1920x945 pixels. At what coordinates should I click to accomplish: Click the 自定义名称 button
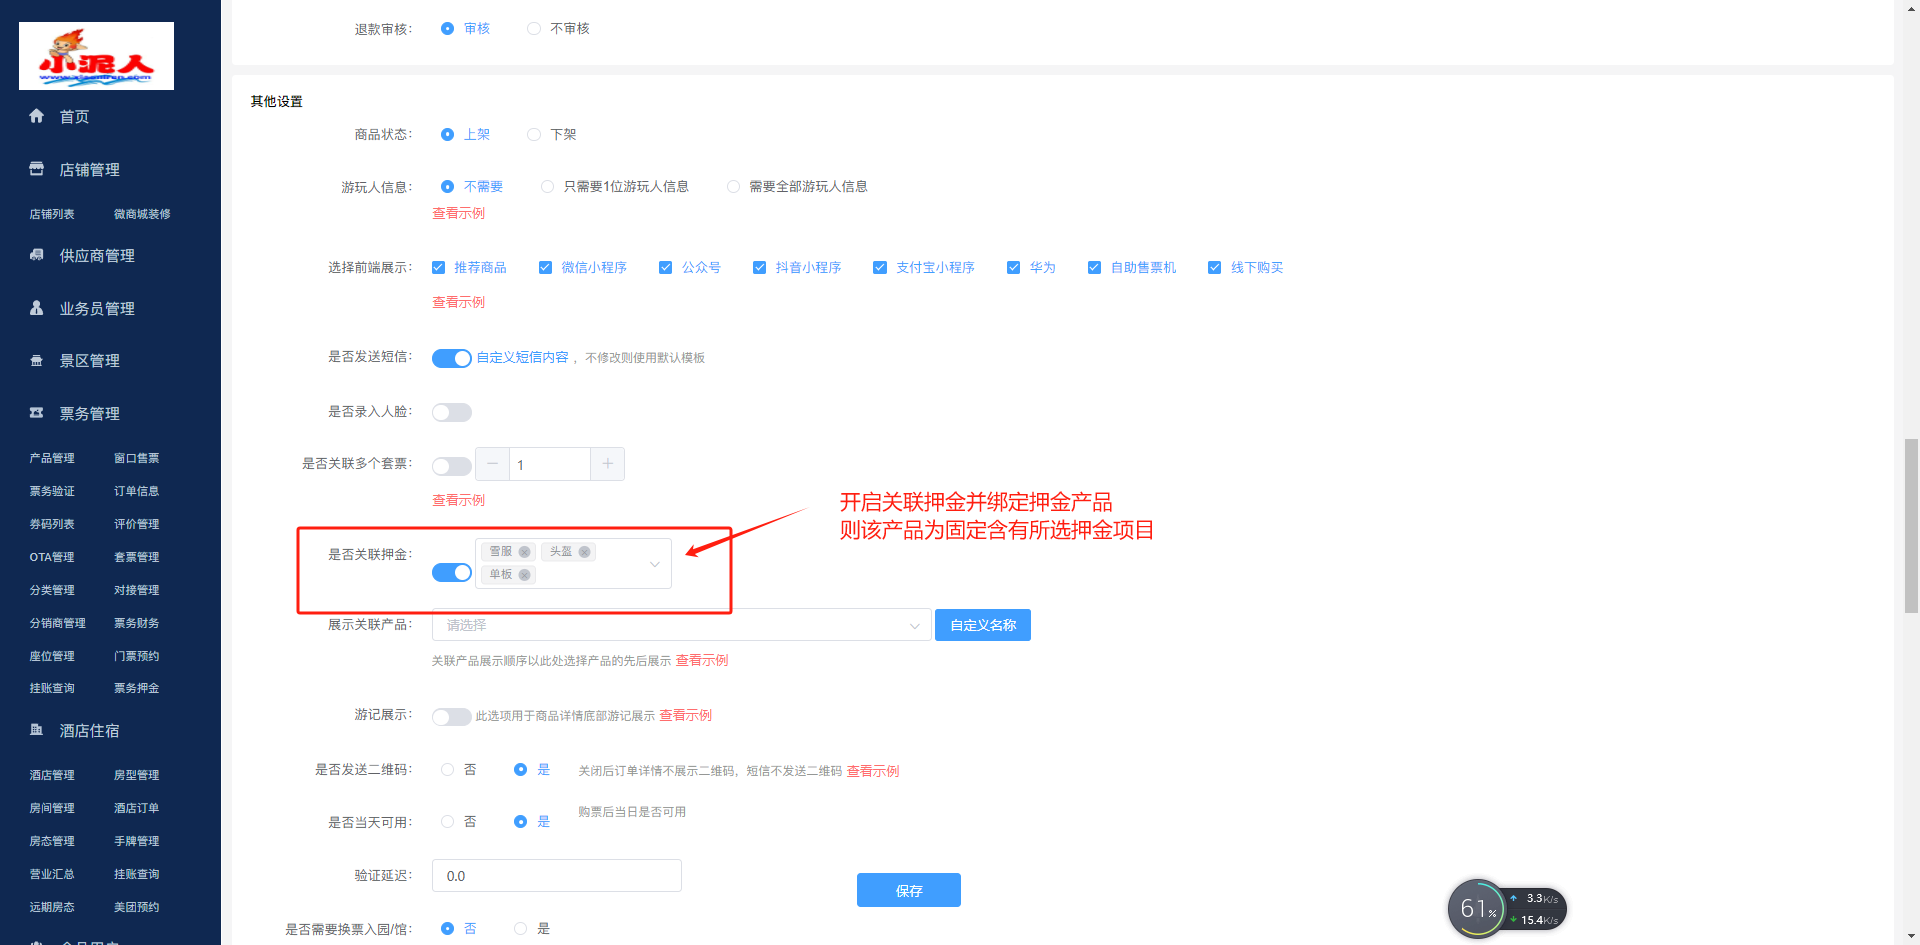982,625
